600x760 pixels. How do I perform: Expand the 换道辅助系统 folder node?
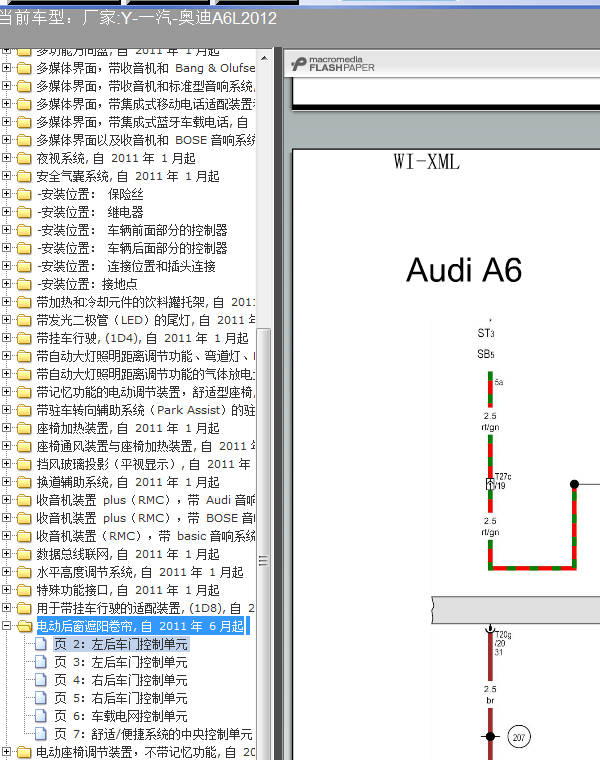(x=6, y=482)
